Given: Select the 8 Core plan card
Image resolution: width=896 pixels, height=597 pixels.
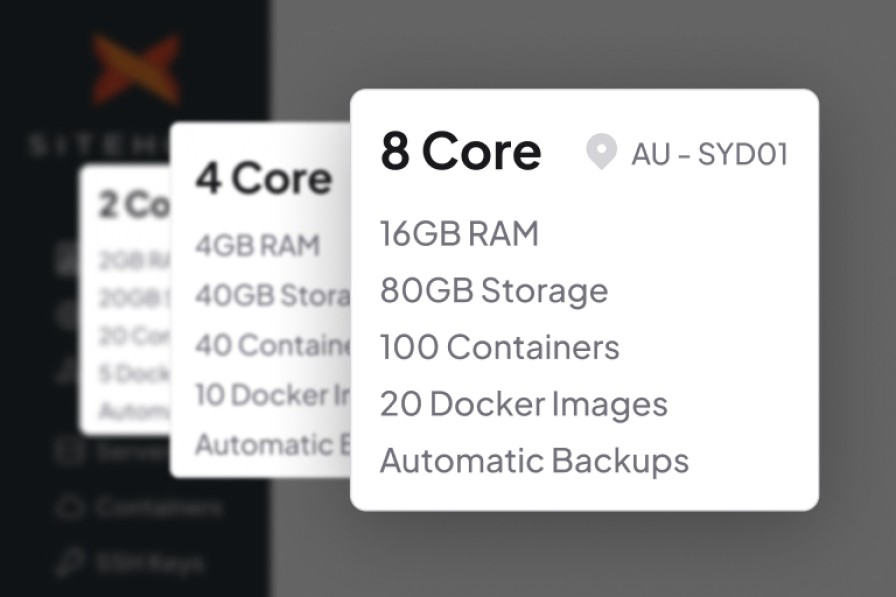Looking at the screenshot, I should point(585,300).
